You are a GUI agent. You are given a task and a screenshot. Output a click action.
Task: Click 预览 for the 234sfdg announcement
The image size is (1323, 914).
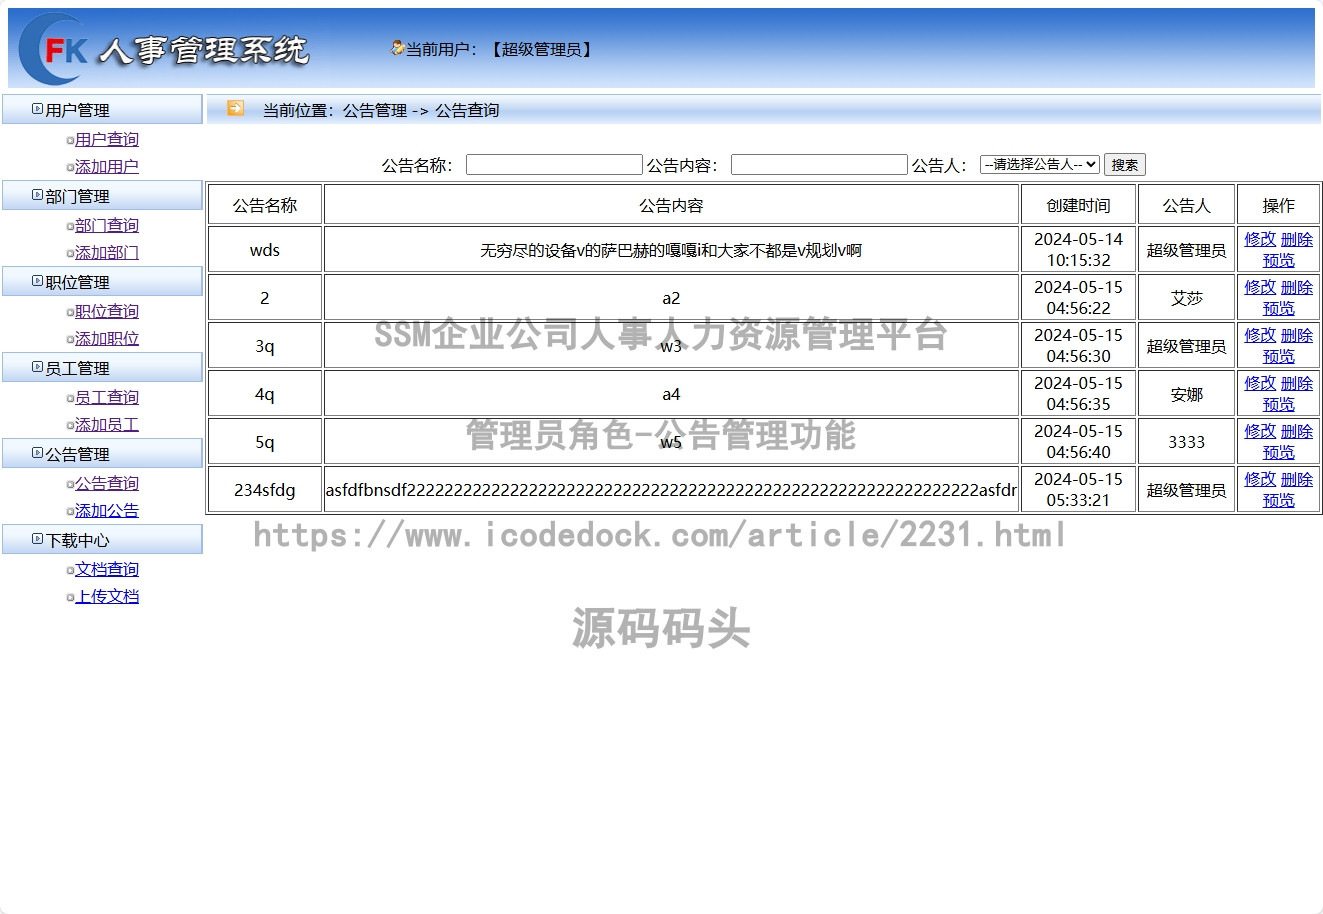point(1279,500)
